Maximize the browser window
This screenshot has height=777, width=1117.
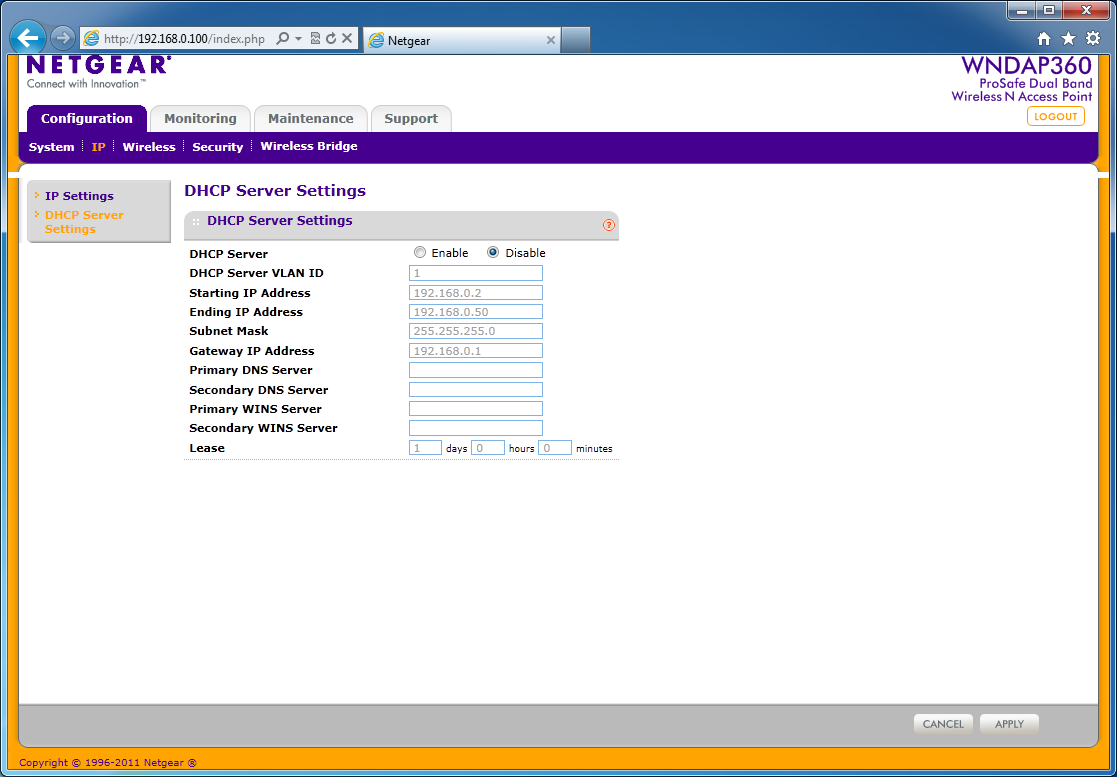point(1049,10)
